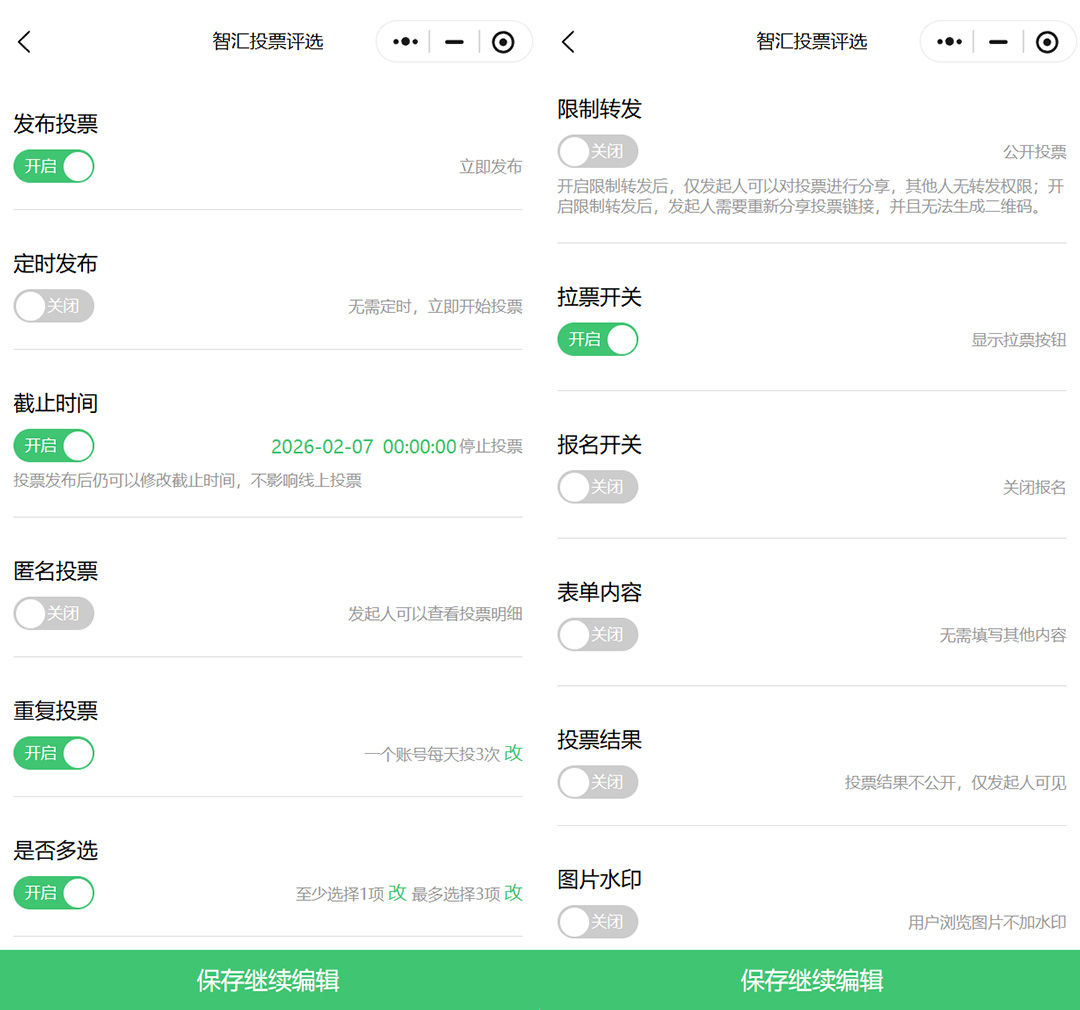Click 改 after 至少选择1项
This screenshot has width=1080, height=1010.
click(397, 893)
